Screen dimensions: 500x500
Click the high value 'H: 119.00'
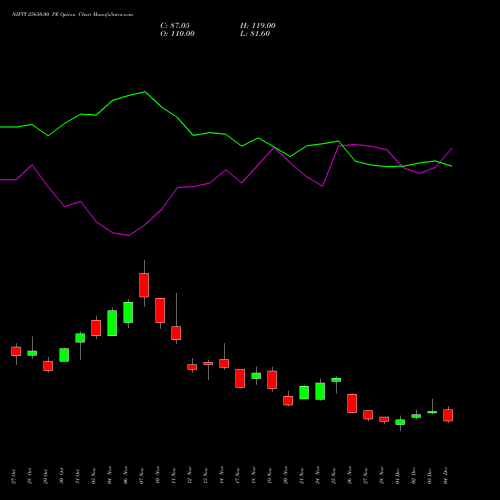(x=258, y=26)
